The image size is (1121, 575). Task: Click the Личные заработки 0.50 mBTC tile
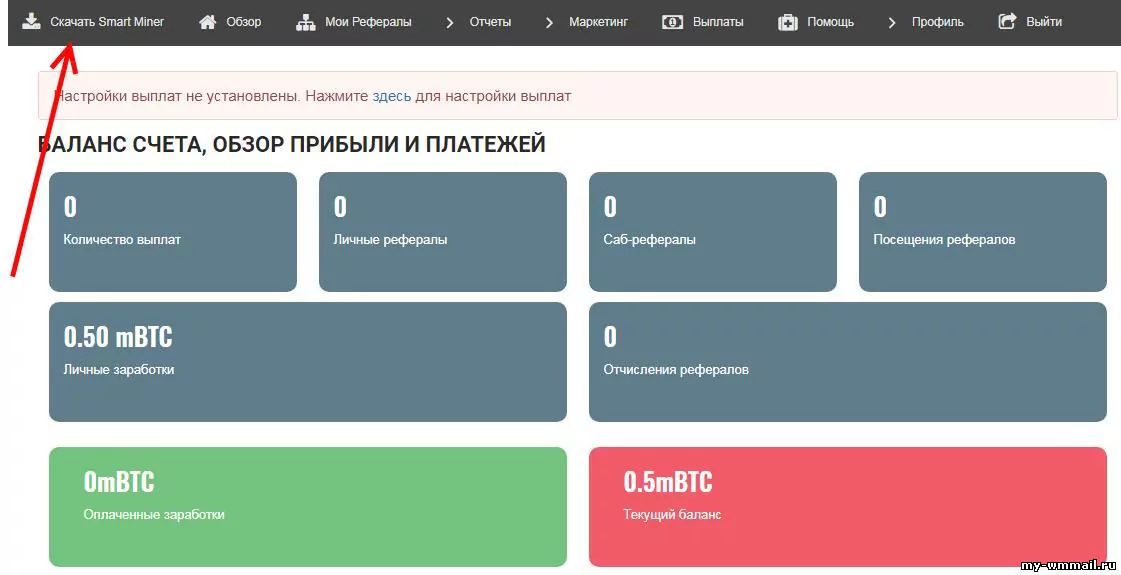(x=307, y=361)
